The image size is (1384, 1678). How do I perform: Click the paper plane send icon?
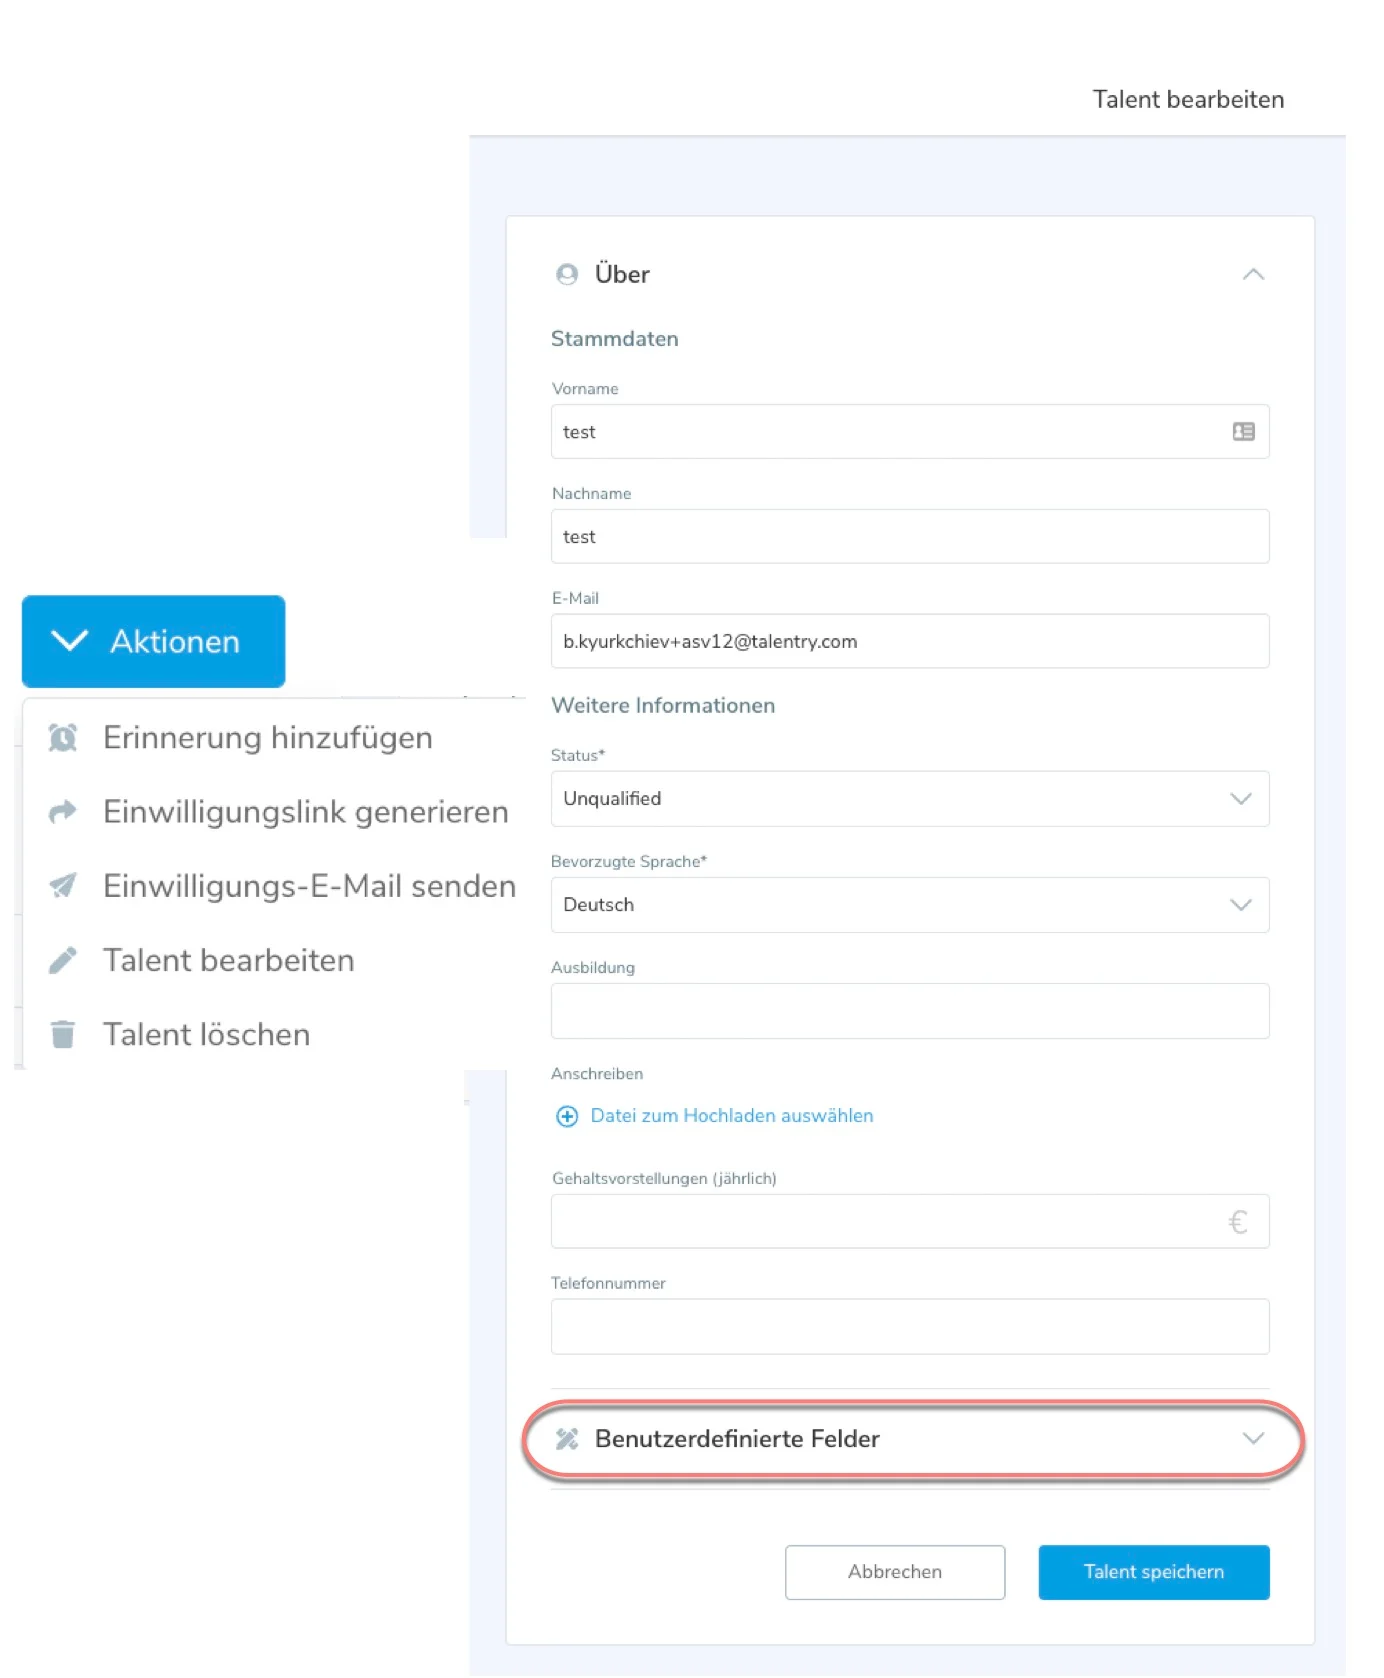pos(63,885)
